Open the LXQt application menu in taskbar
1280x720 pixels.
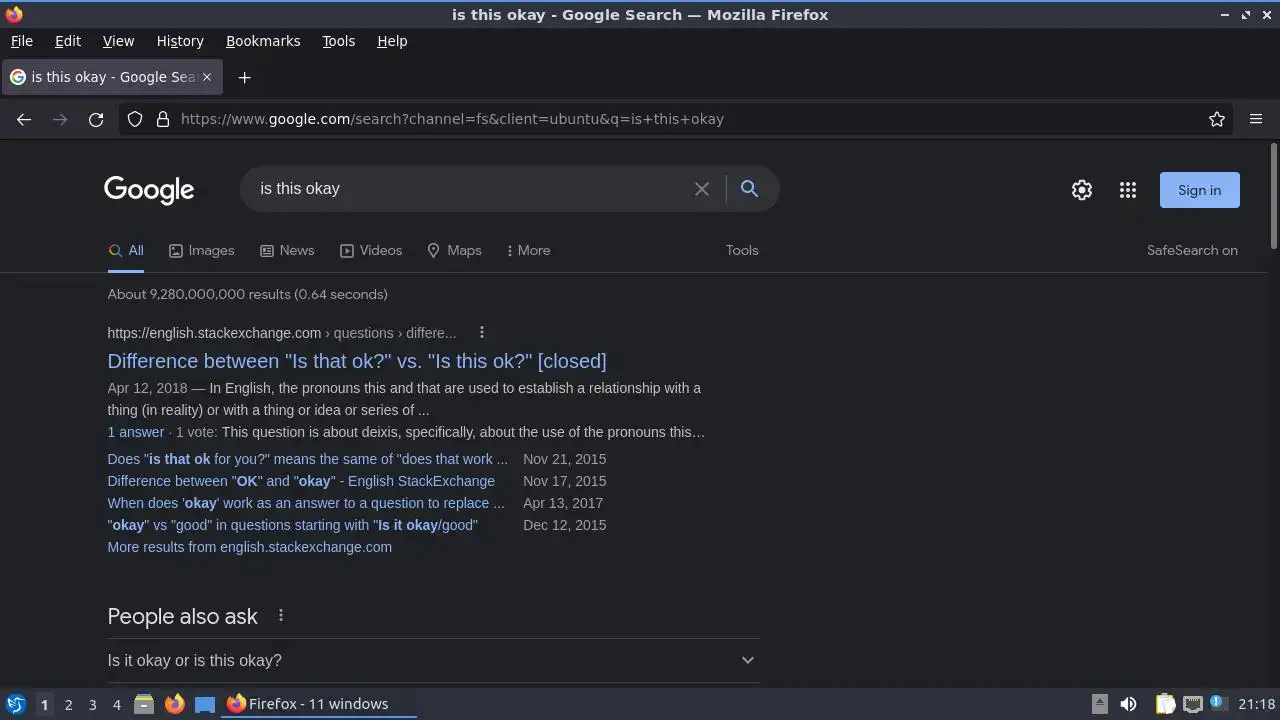pyautogui.click(x=16, y=704)
